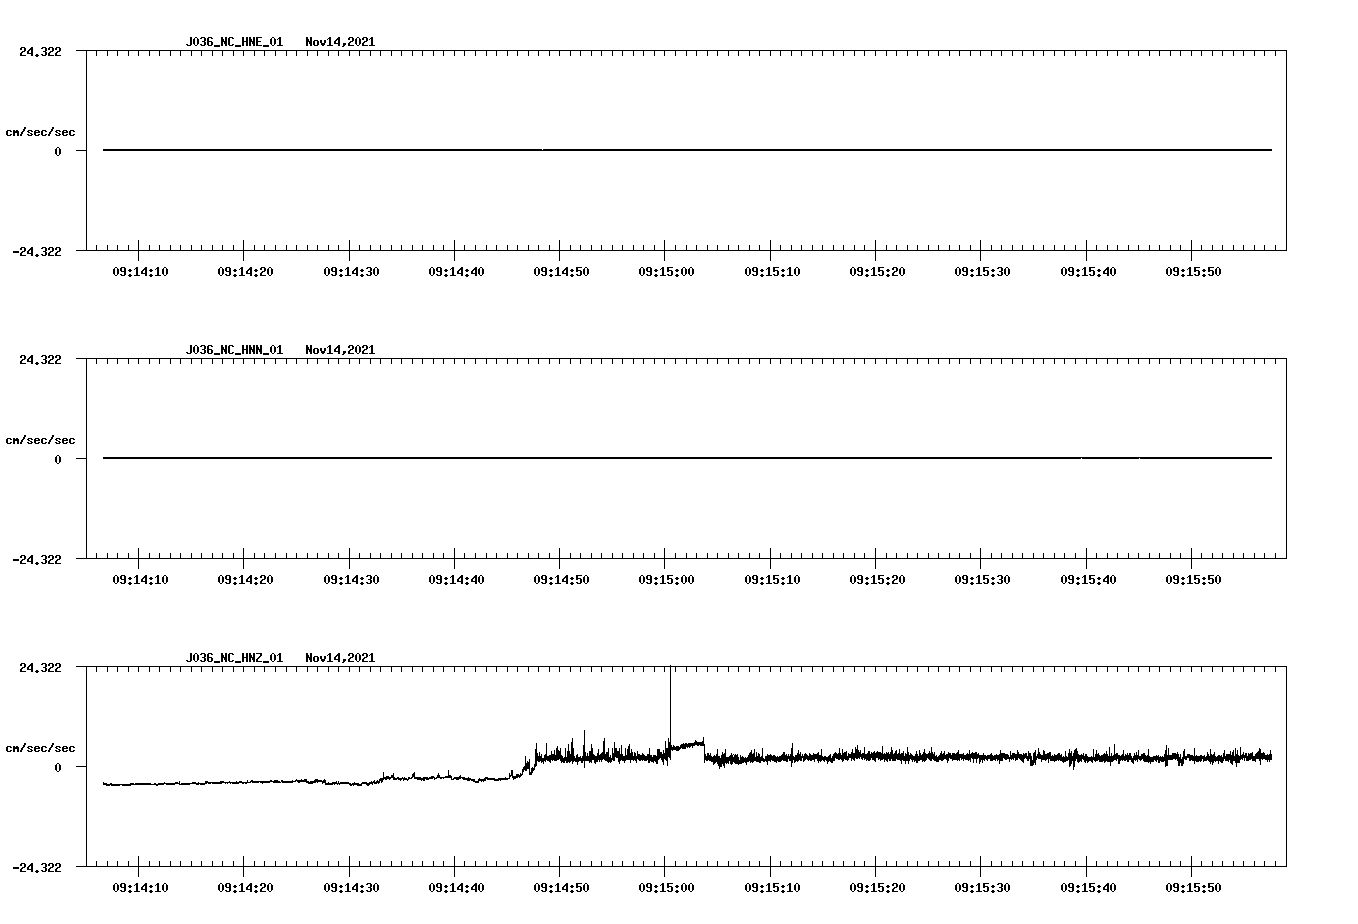The image size is (1358, 924).
Task: Click -24.322 lower limit on HNN axis
Action: pyautogui.click(x=37, y=560)
